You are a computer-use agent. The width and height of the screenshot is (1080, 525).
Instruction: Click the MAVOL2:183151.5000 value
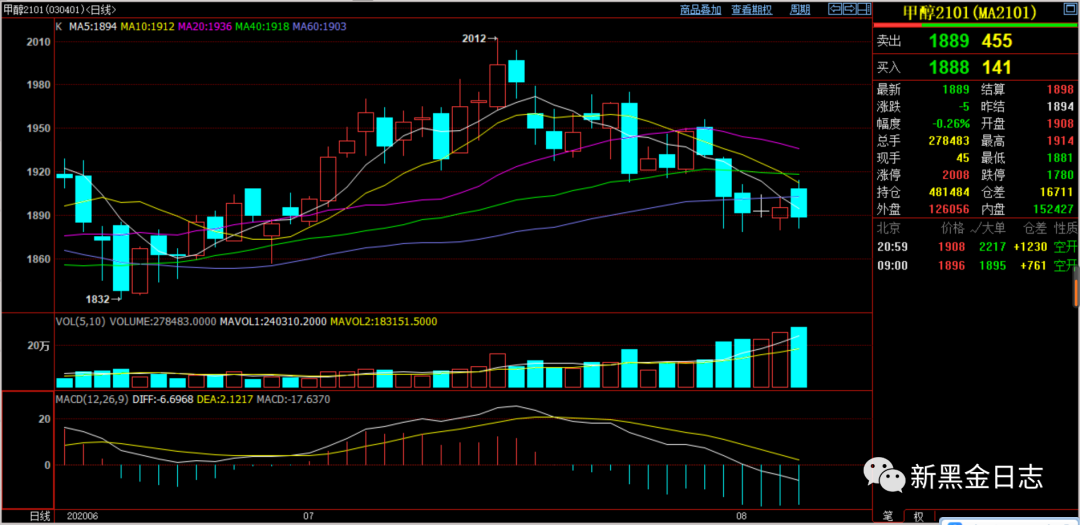[384, 322]
